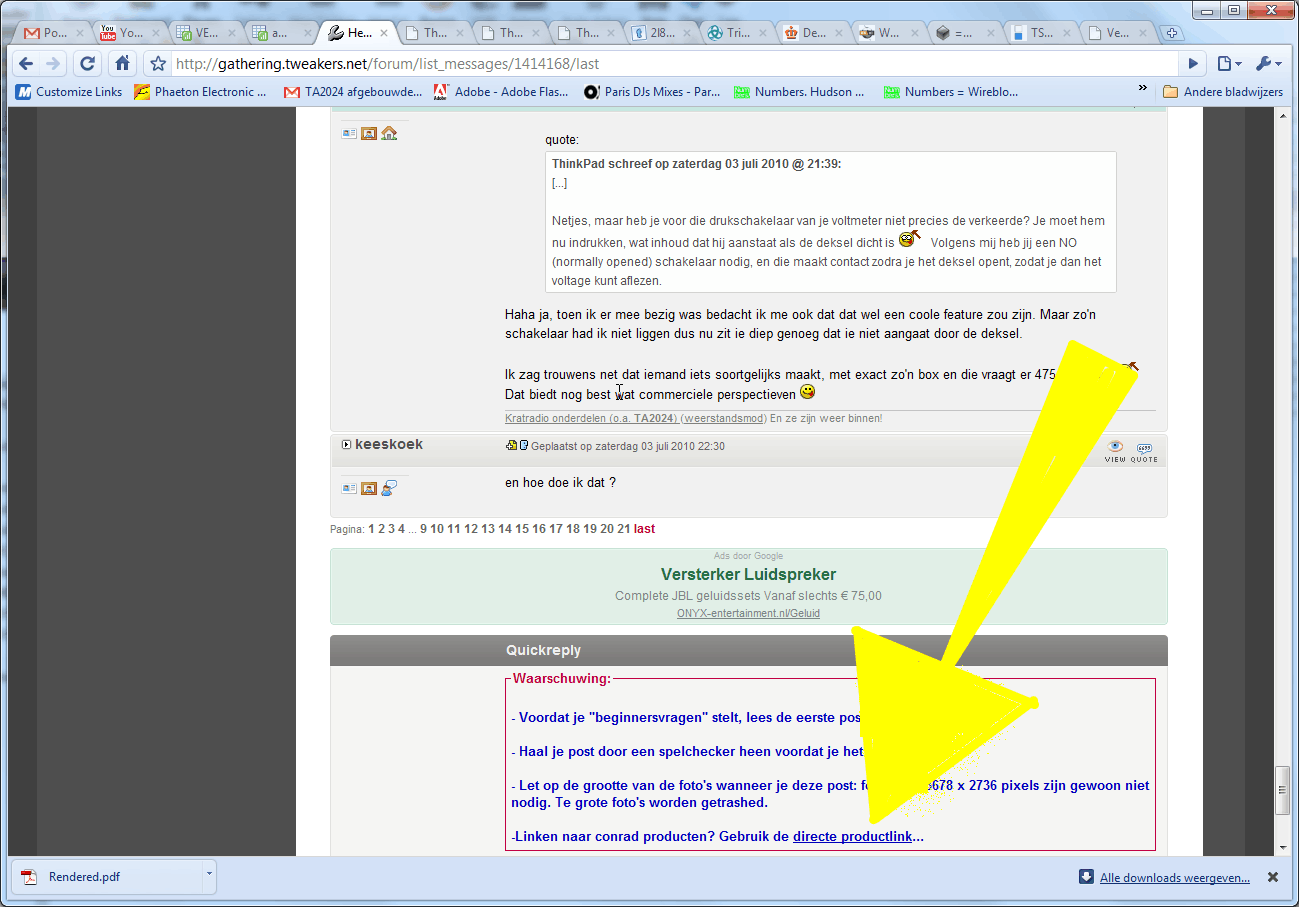Click the homepage house icon in the top post
This screenshot has height=907, width=1299.
click(x=389, y=133)
